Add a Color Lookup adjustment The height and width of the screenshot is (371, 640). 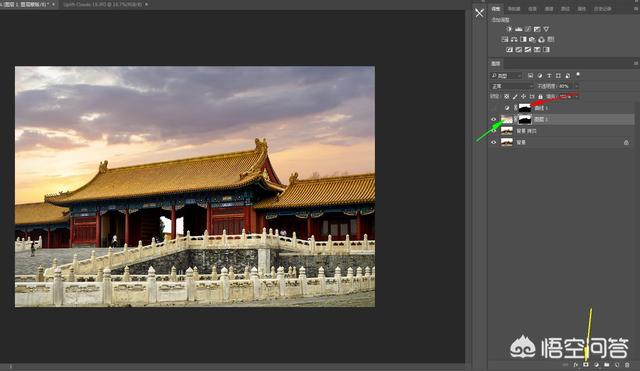pyautogui.click(x=551, y=40)
